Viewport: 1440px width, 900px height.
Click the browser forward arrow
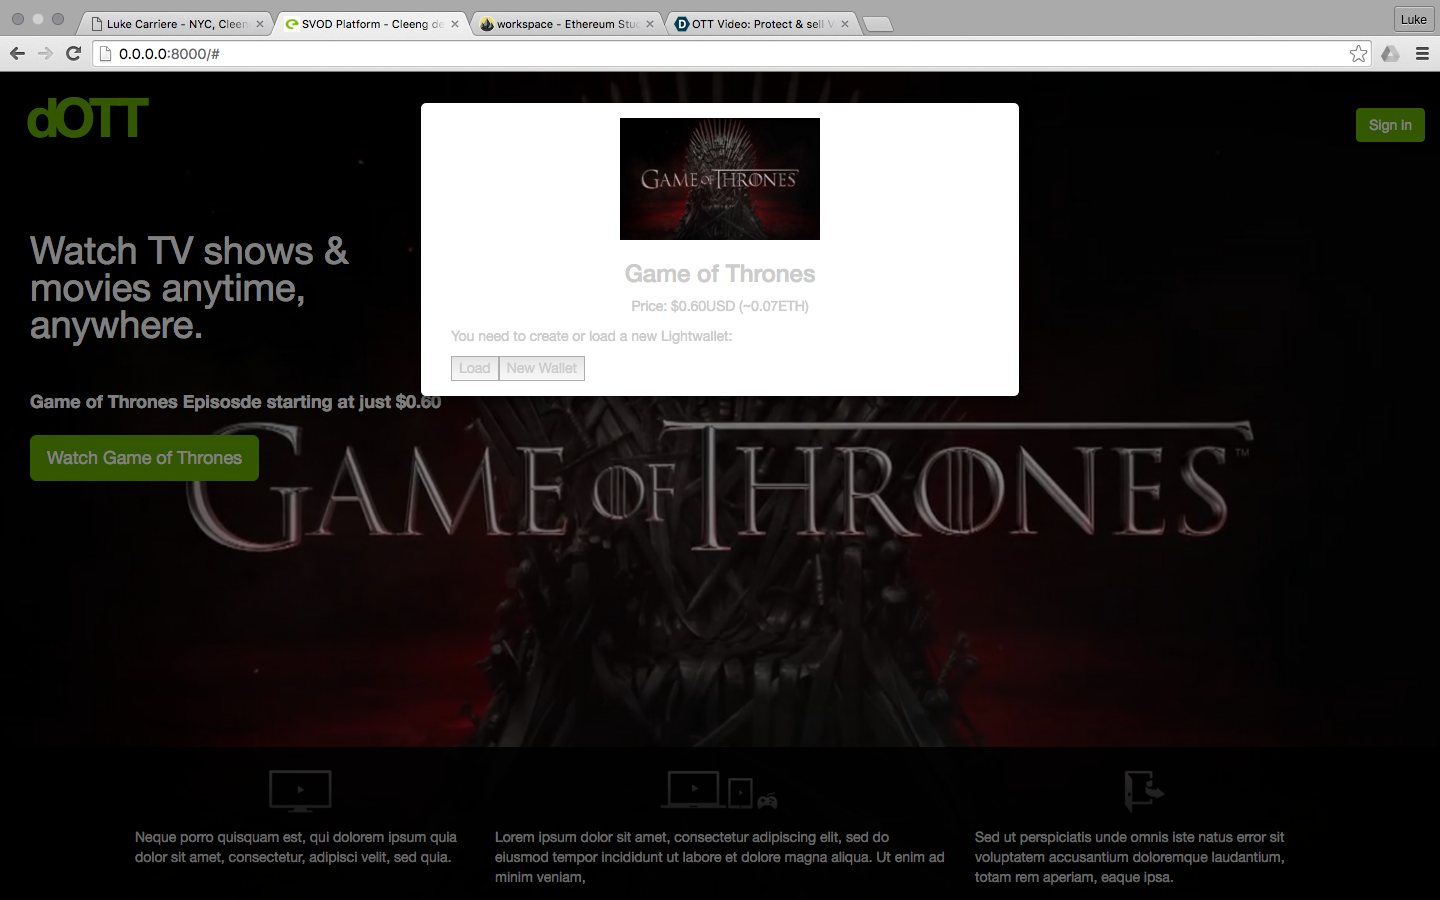[x=45, y=53]
